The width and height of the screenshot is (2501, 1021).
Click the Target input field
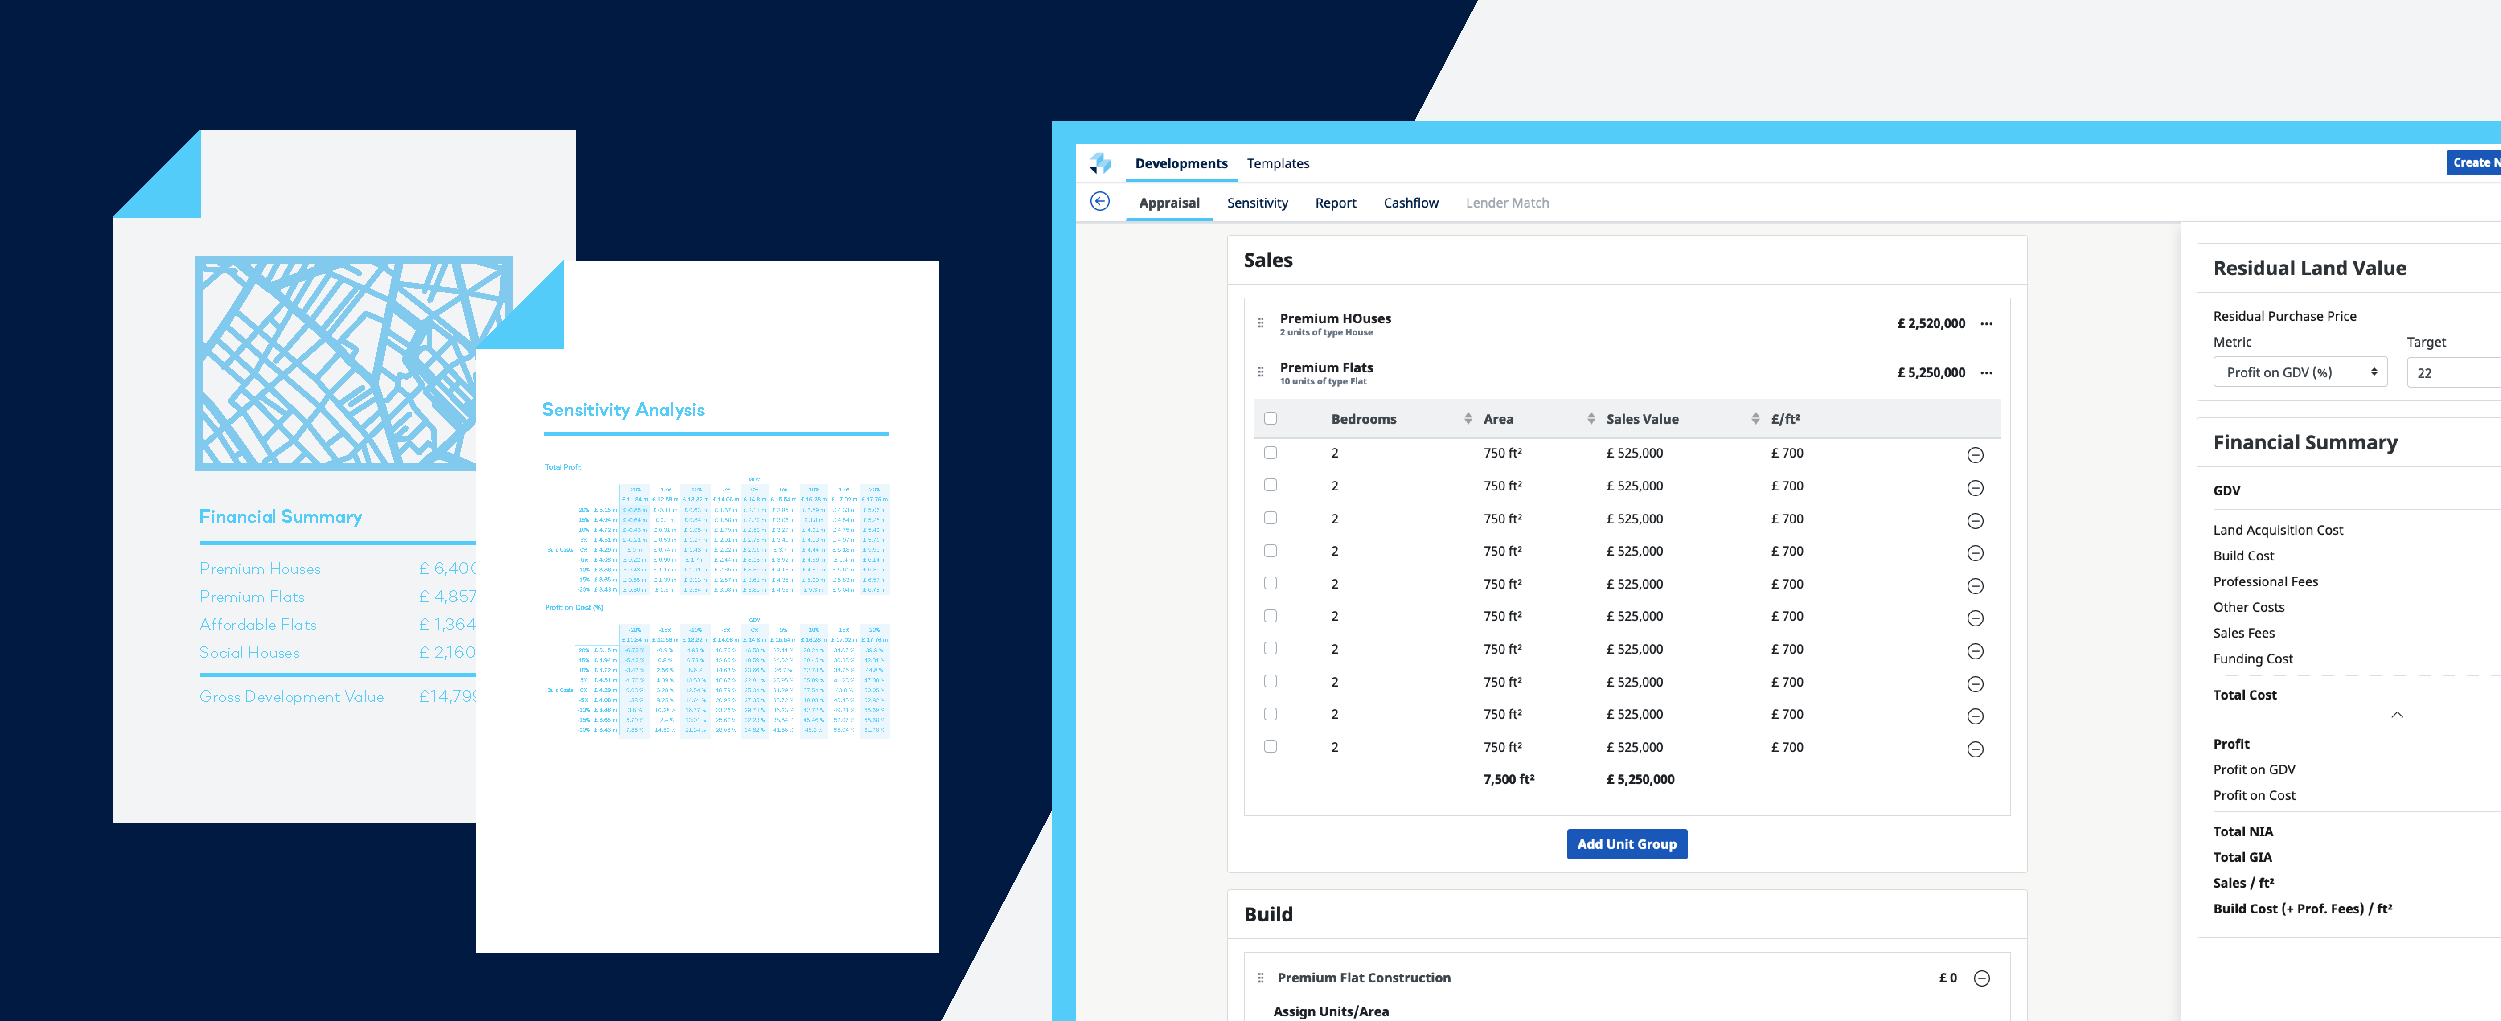click(x=2455, y=373)
